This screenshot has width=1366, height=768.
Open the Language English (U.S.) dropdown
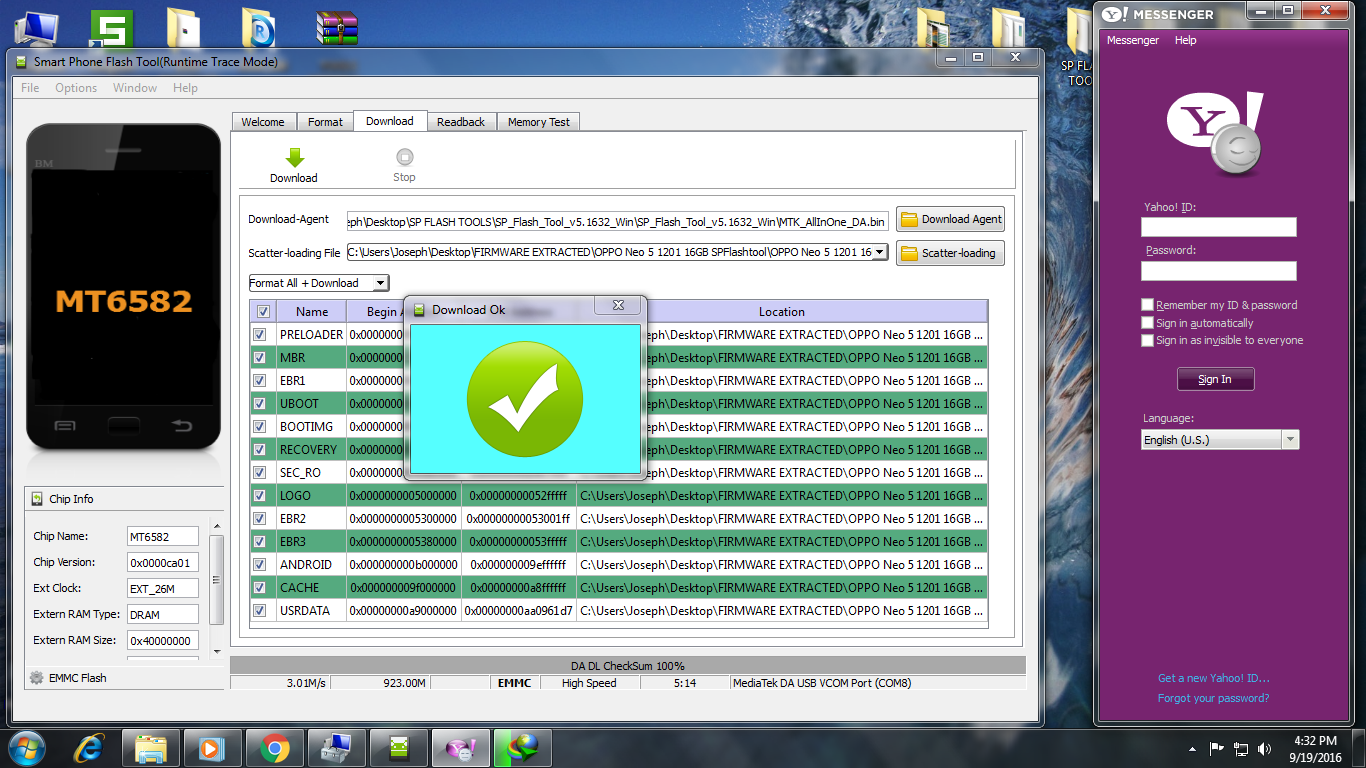point(1290,440)
